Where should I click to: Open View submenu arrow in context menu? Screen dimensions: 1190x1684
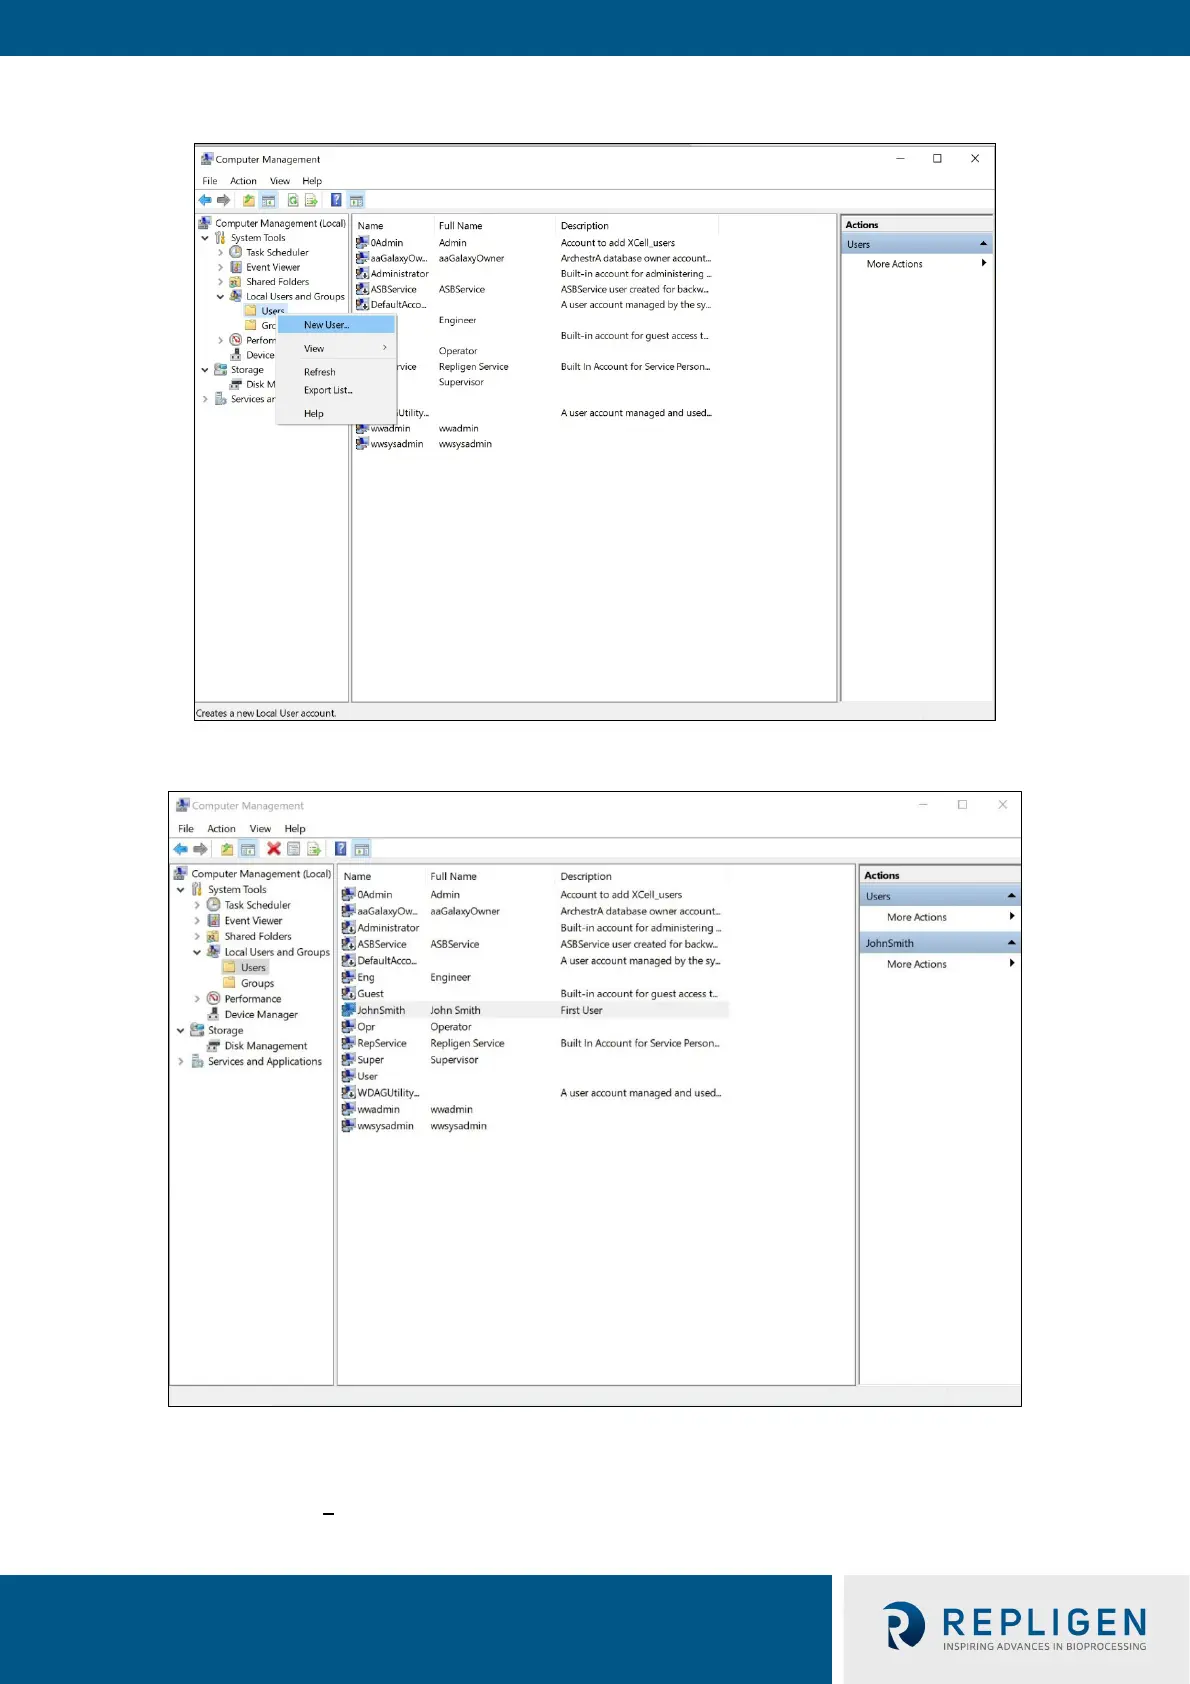click(385, 348)
